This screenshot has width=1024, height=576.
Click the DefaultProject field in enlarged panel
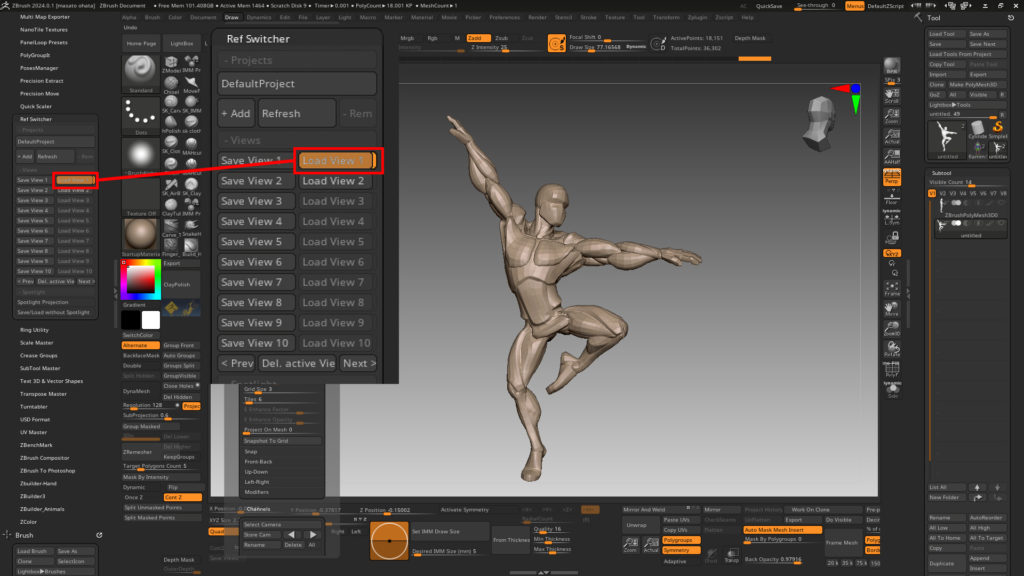click(297, 84)
